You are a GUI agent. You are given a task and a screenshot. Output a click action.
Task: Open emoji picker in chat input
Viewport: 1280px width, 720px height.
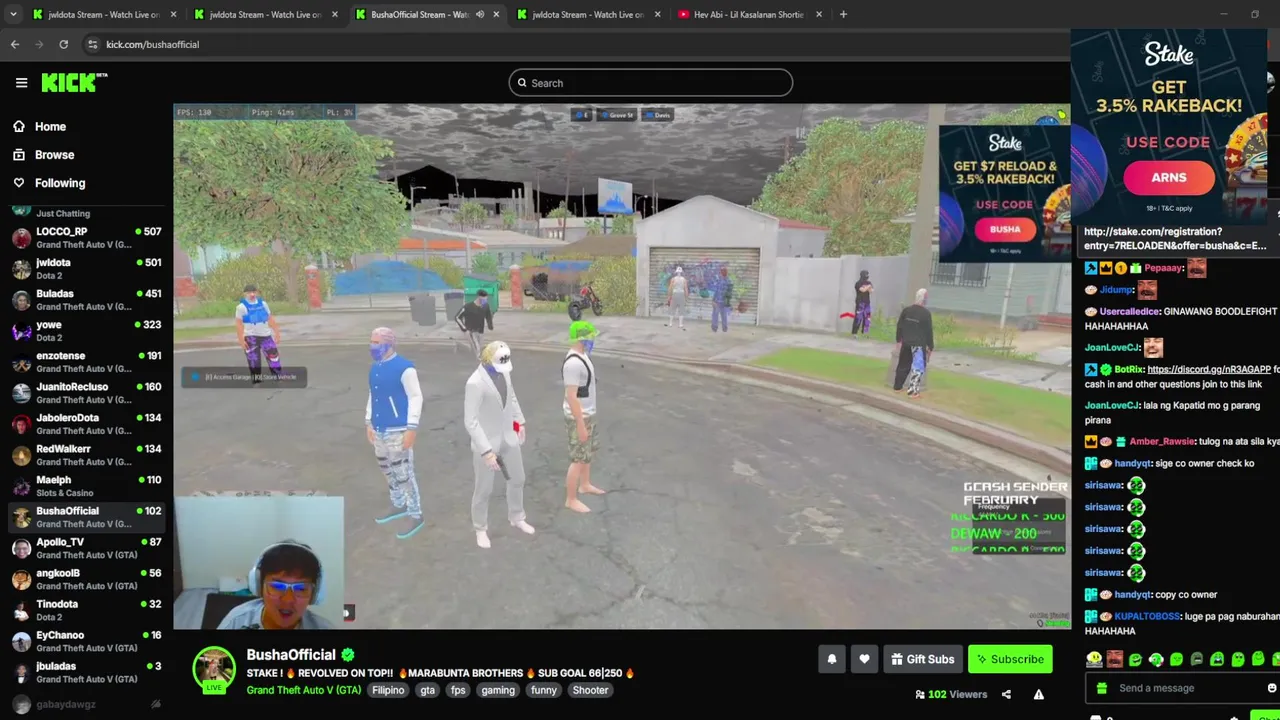click(x=1271, y=688)
